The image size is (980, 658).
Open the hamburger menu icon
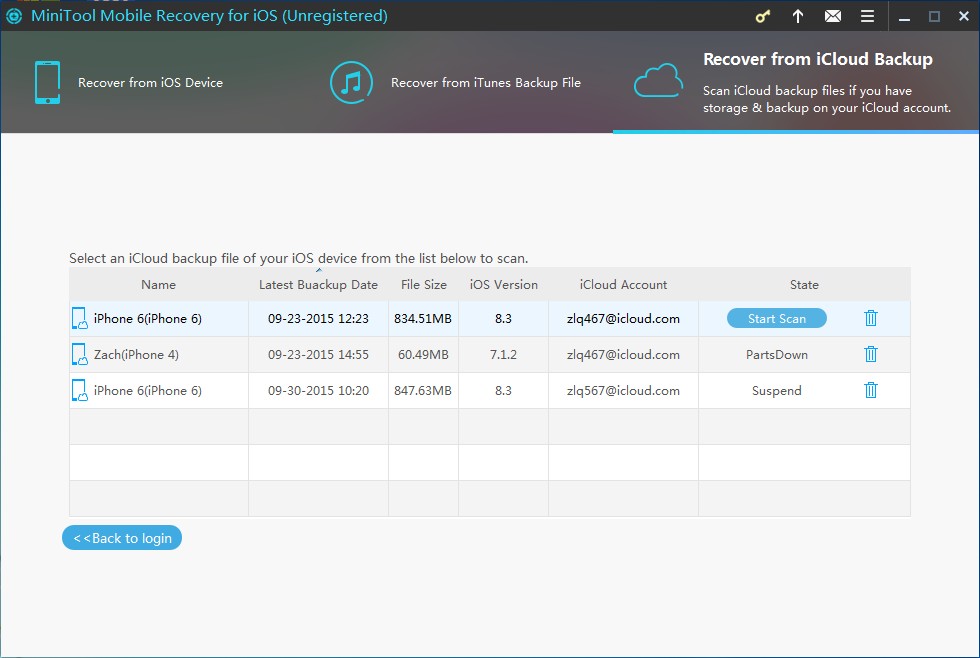point(868,16)
